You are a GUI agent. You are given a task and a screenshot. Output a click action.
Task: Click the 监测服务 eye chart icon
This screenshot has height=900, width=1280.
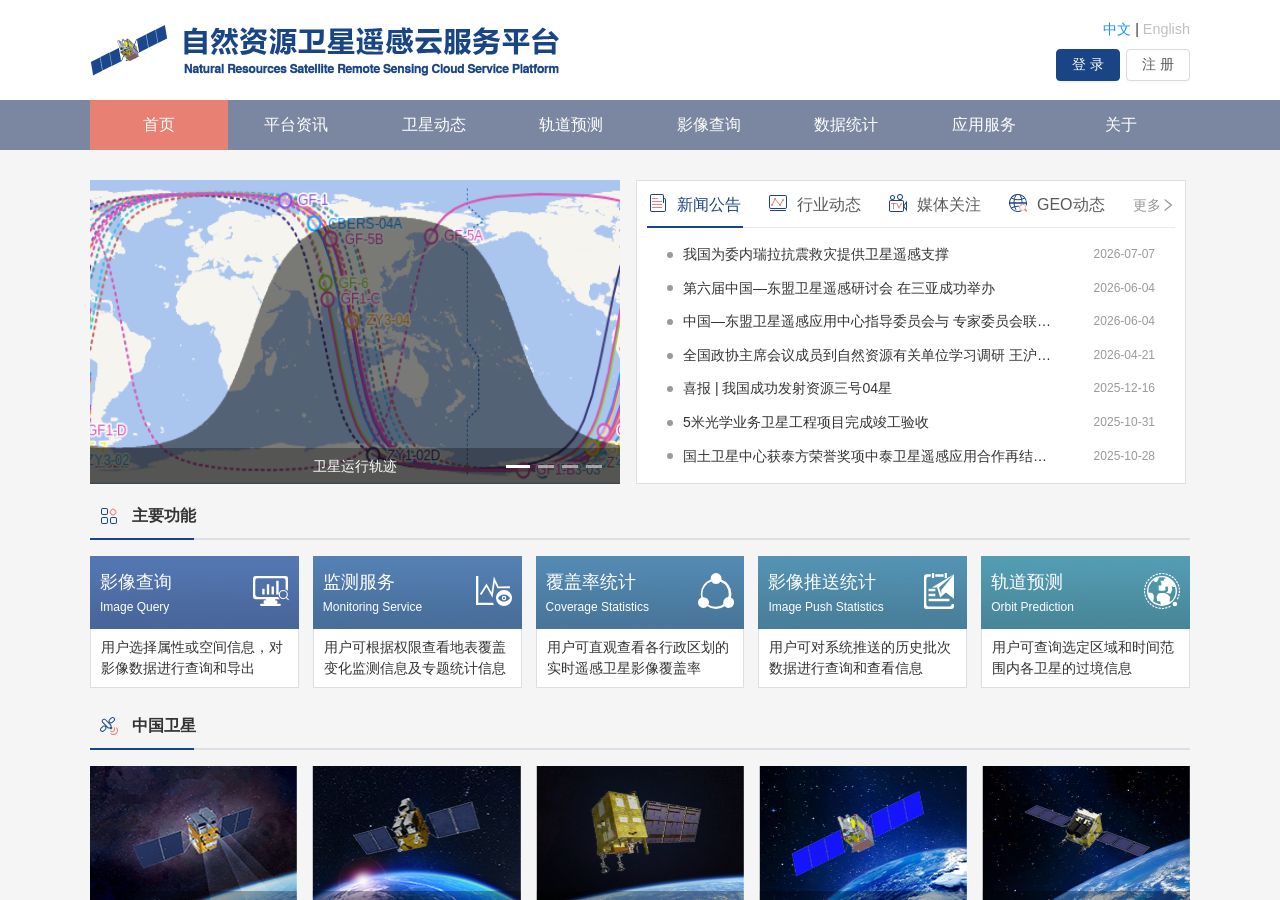(494, 591)
